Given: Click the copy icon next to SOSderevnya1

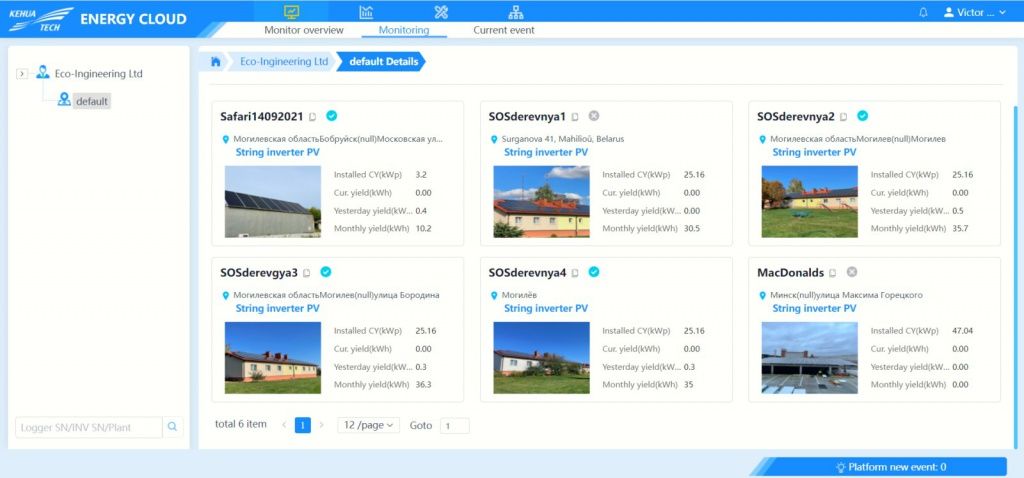Looking at the screenshot, I should pos(575,117).
